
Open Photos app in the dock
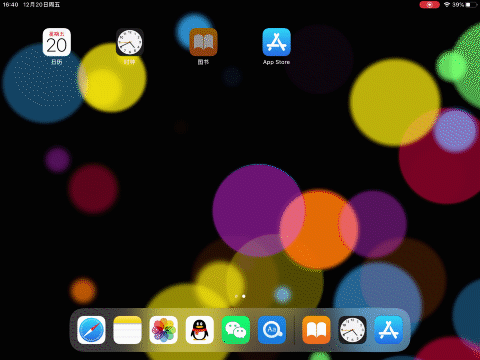pos(163,330)
